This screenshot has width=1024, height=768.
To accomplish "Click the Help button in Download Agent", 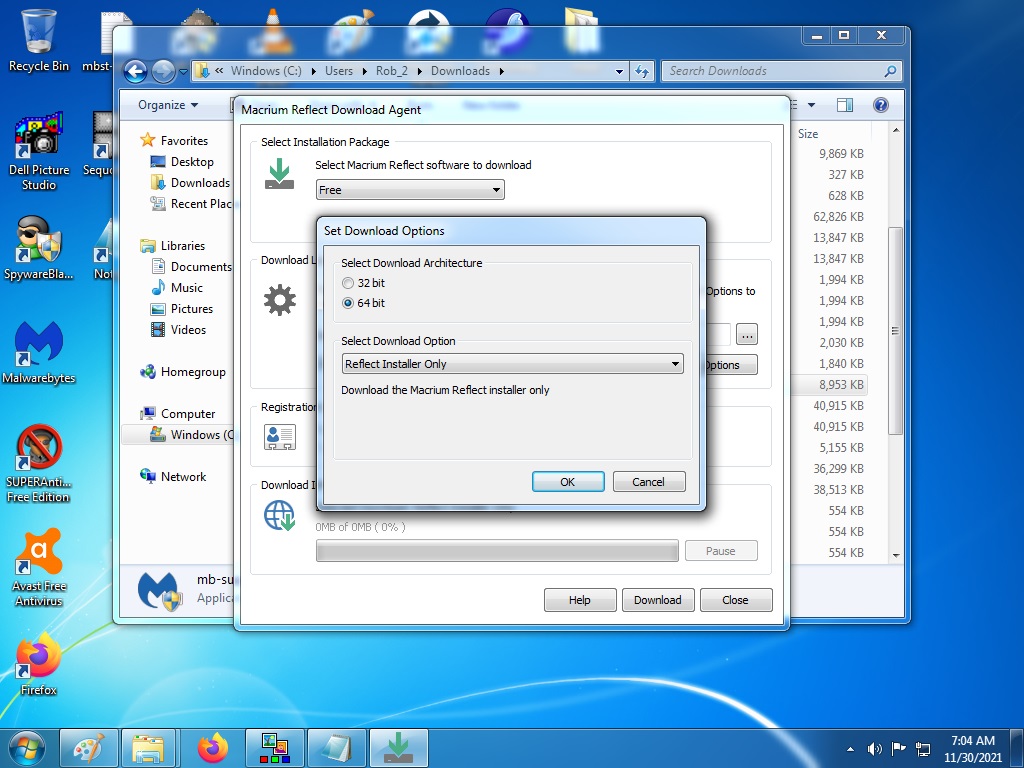I will click(x=579, y=600).
